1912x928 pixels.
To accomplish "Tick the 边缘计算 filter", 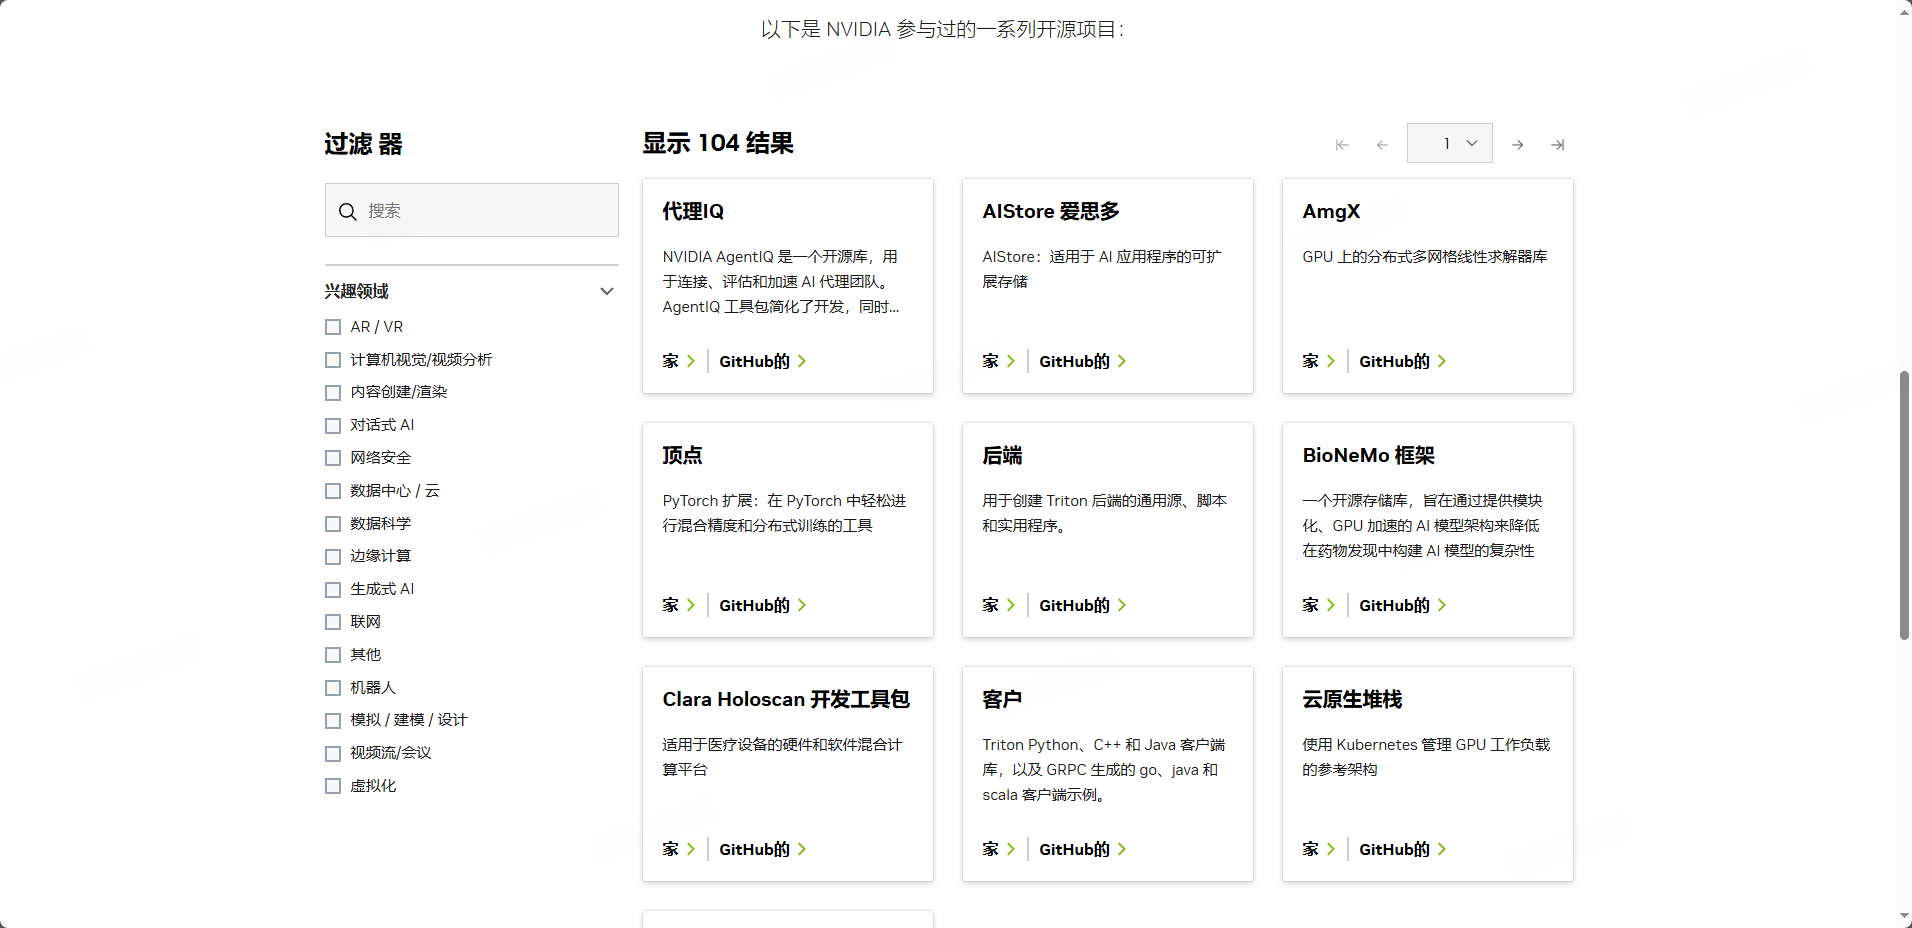I will click(x=333, y=557).
